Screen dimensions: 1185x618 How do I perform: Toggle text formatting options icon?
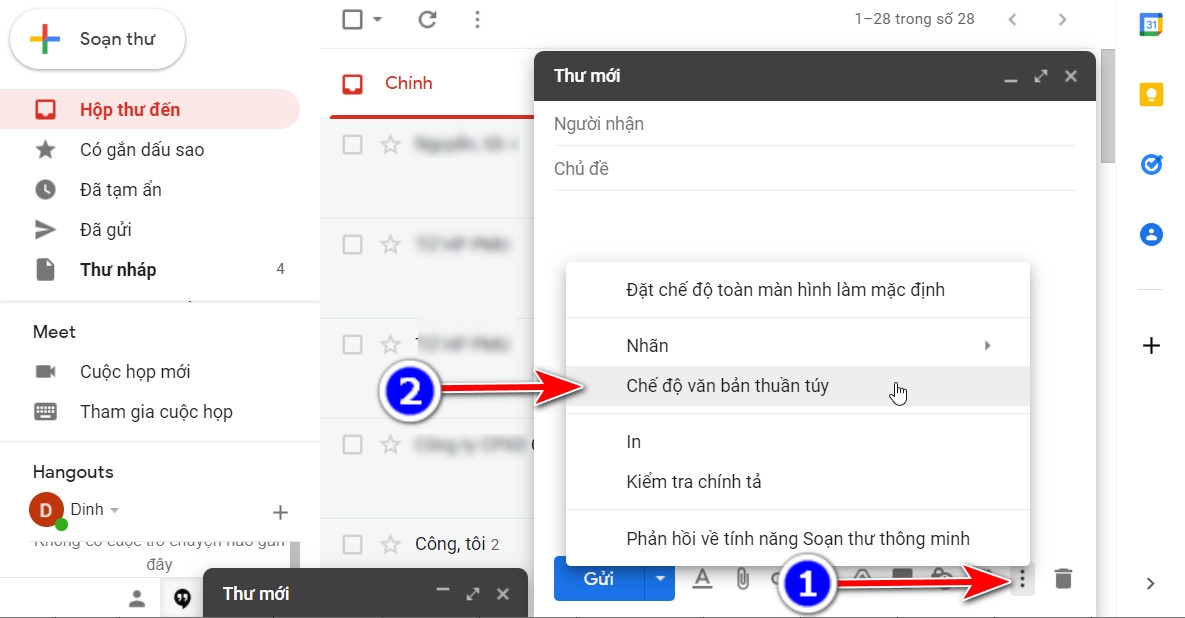[703, 579]
